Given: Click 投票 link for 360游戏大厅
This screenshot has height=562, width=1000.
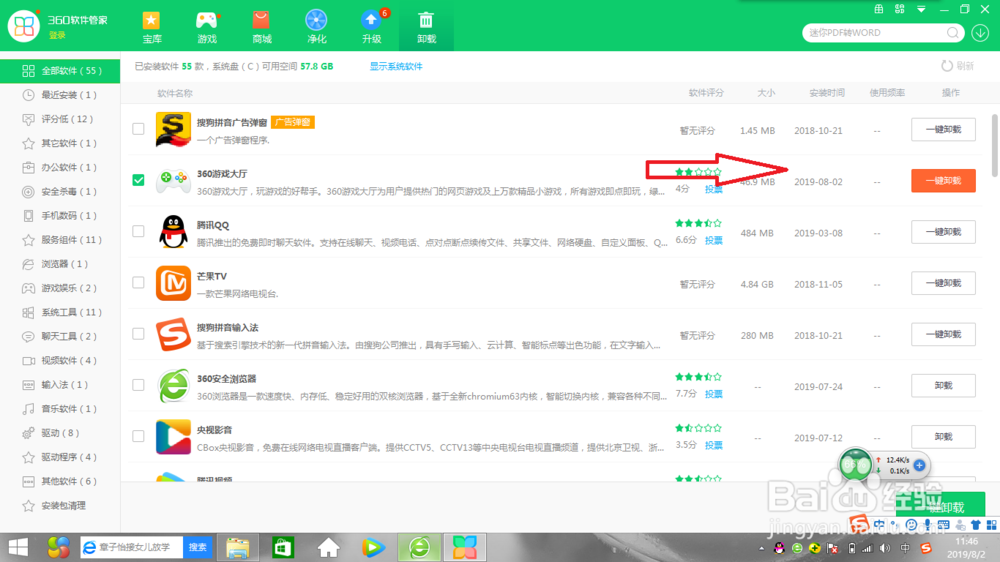Looking at the screenshot, I should [x=714, y=189].
